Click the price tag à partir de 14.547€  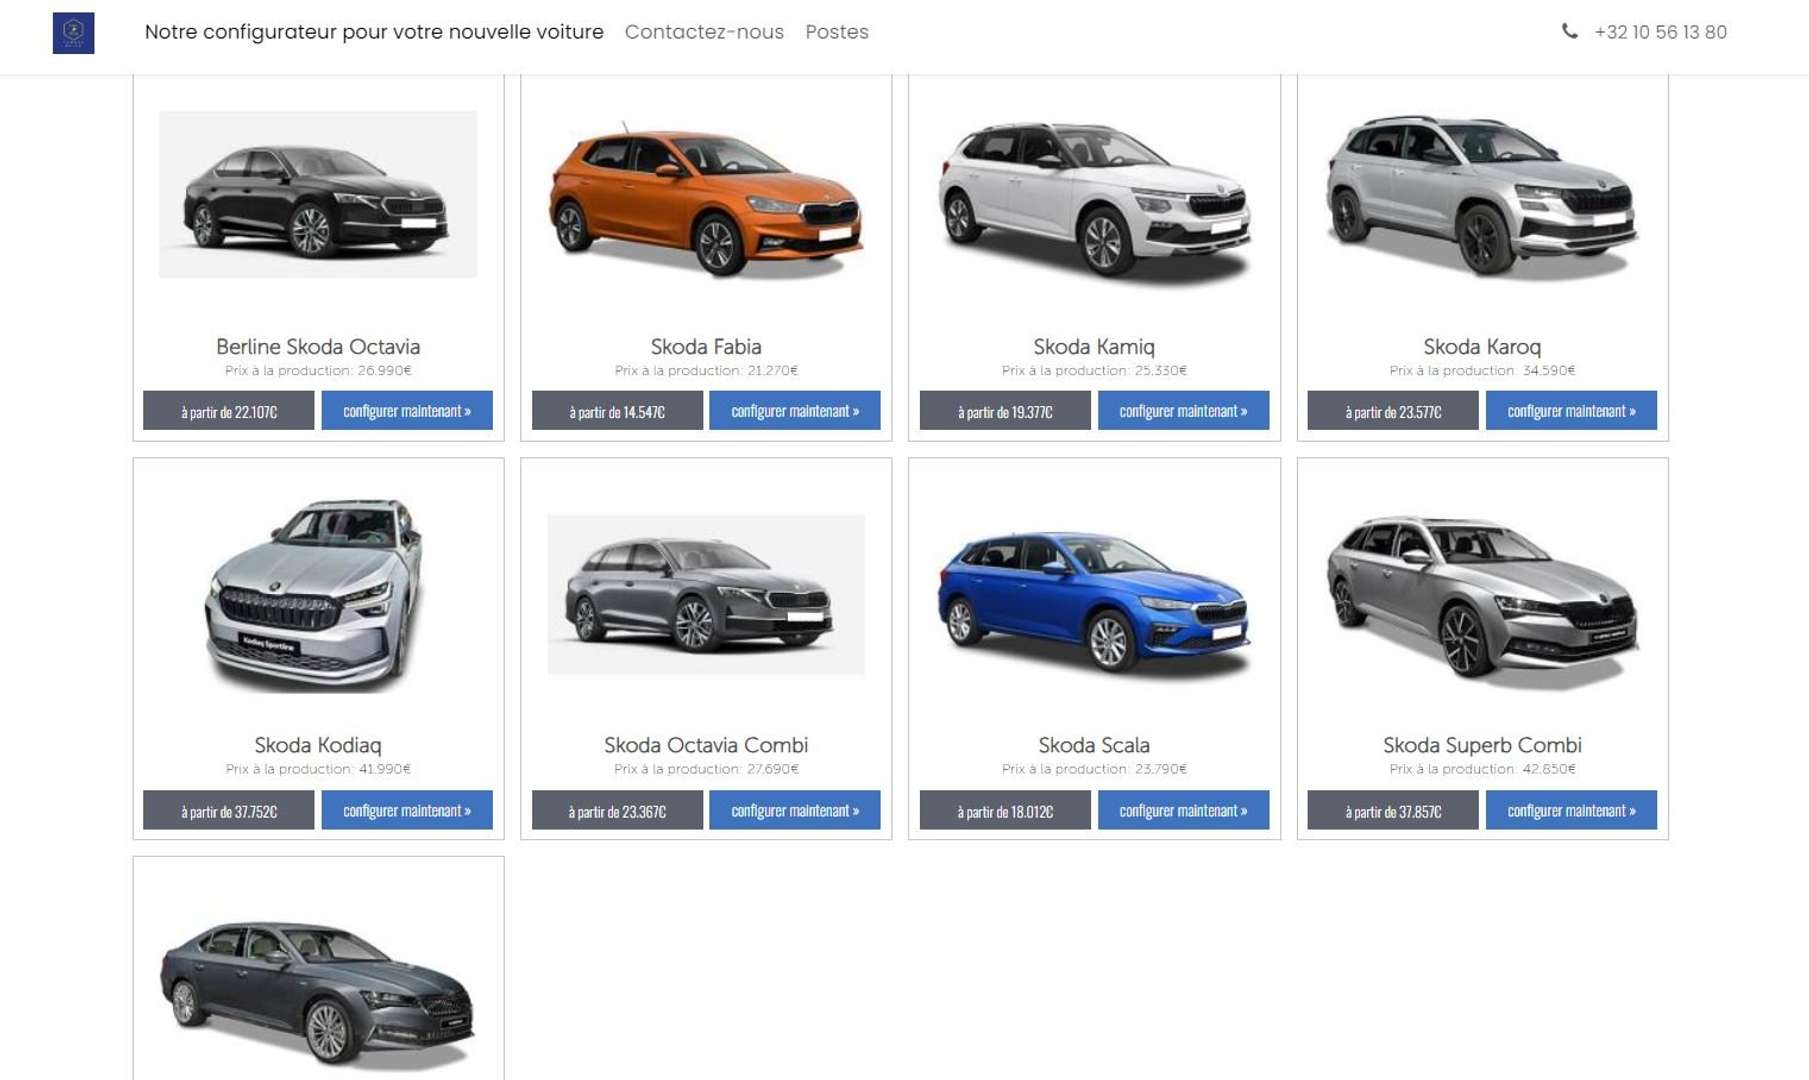(x=617, y=410)
